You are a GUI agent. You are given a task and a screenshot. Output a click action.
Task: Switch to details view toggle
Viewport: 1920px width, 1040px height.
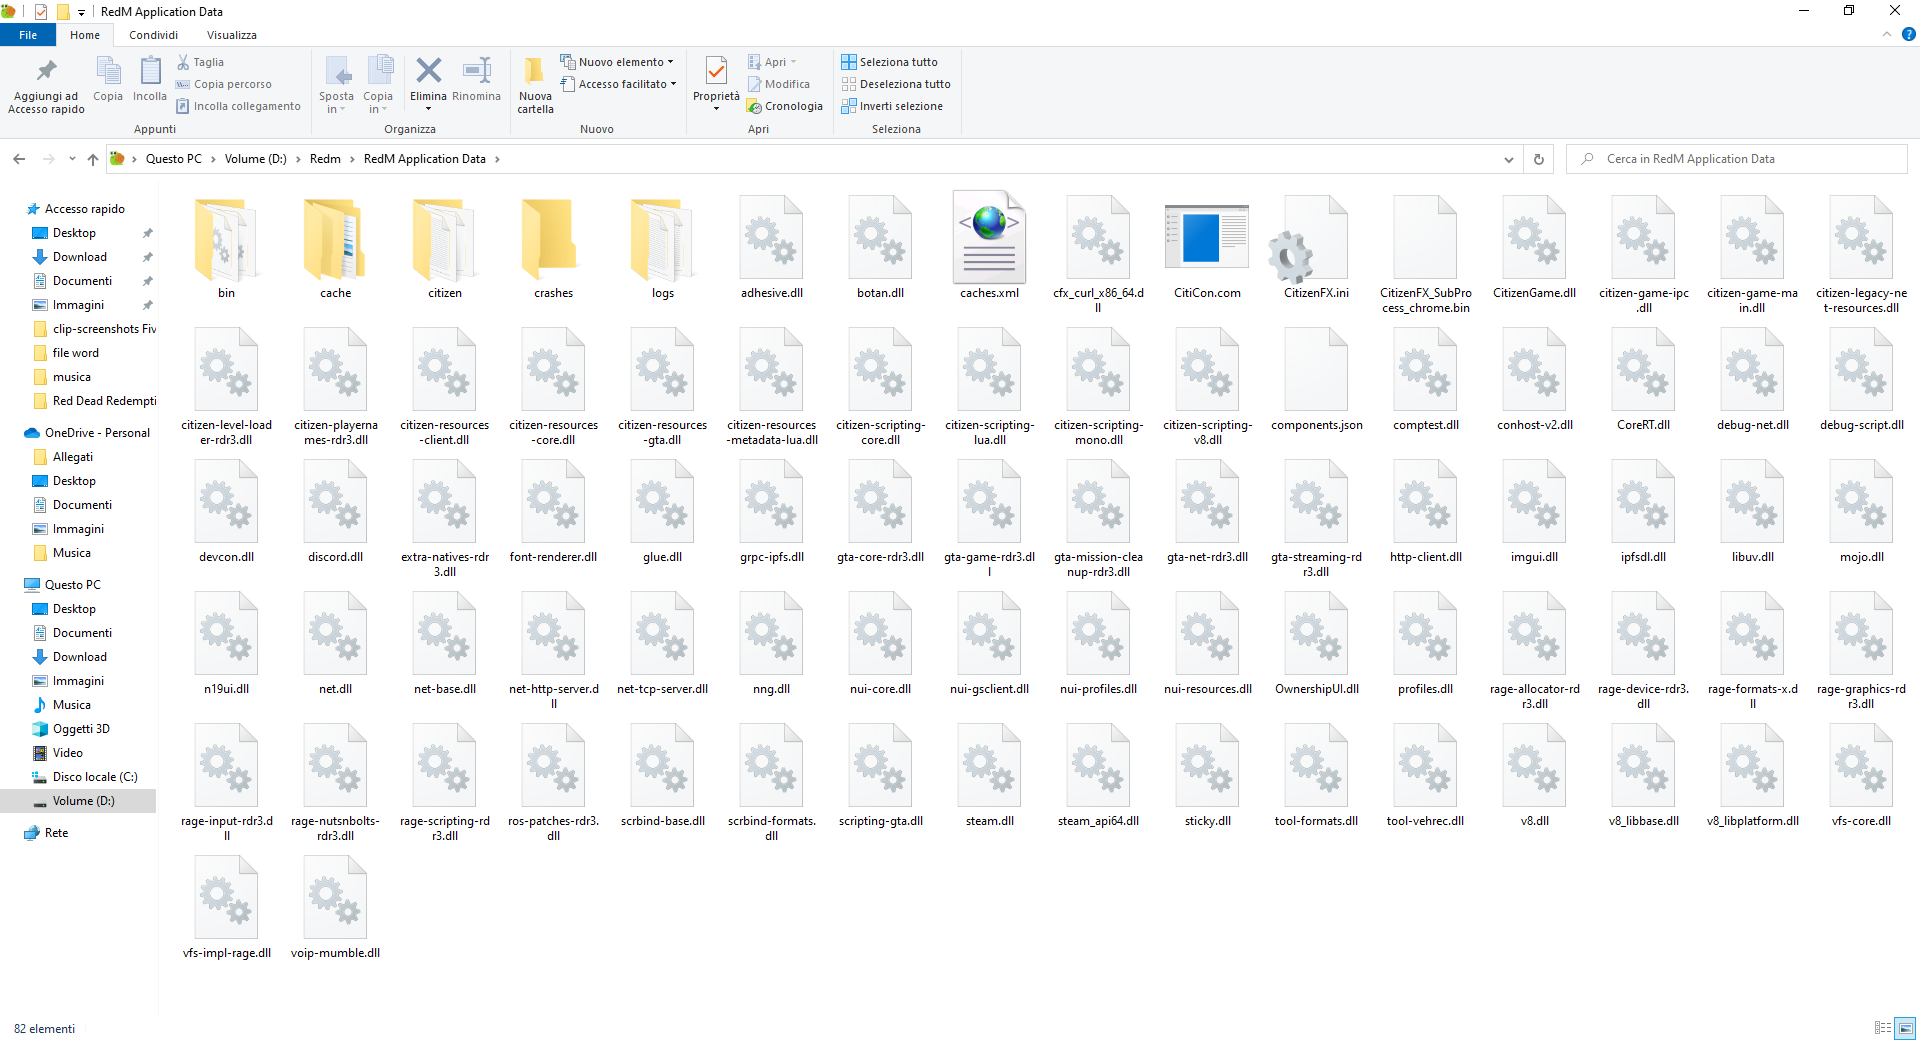(1883, 1028)
